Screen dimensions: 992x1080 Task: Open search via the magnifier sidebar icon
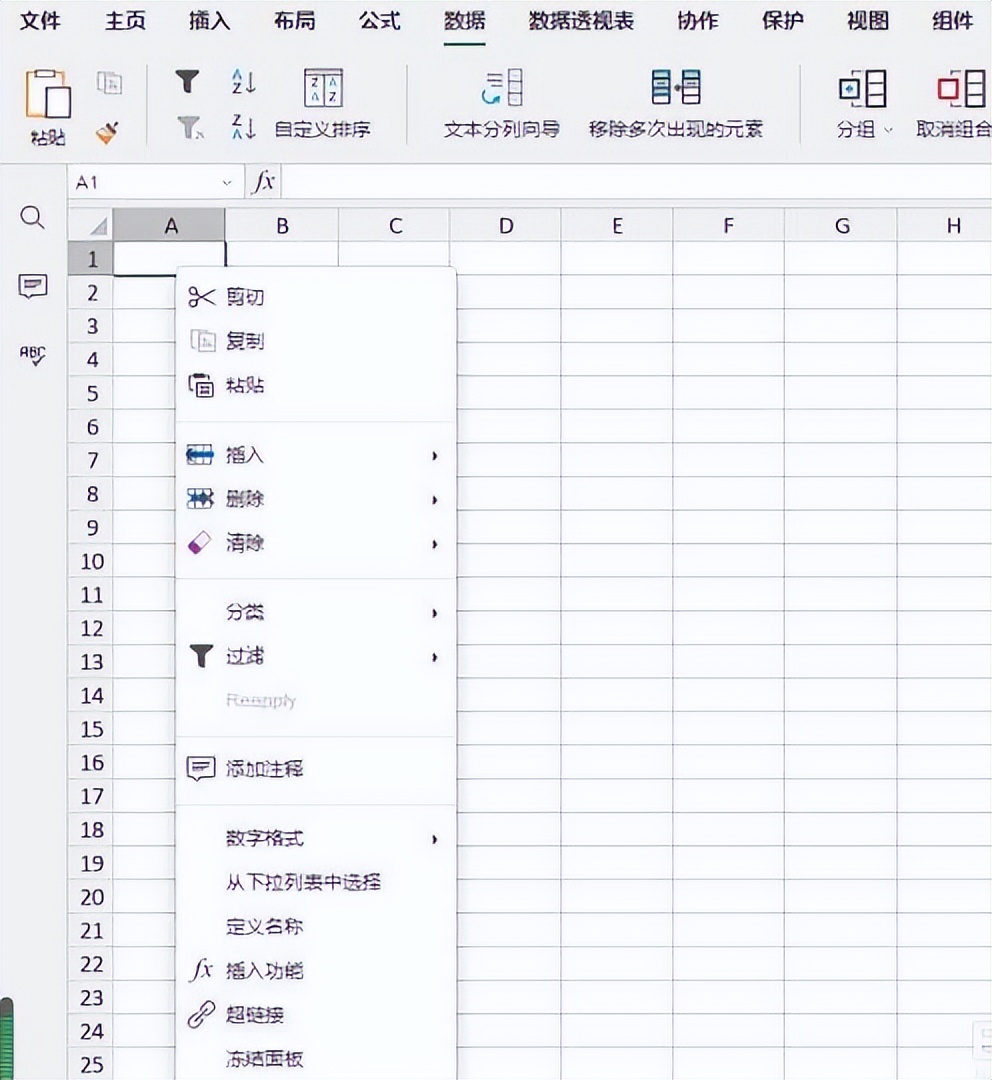33,217
